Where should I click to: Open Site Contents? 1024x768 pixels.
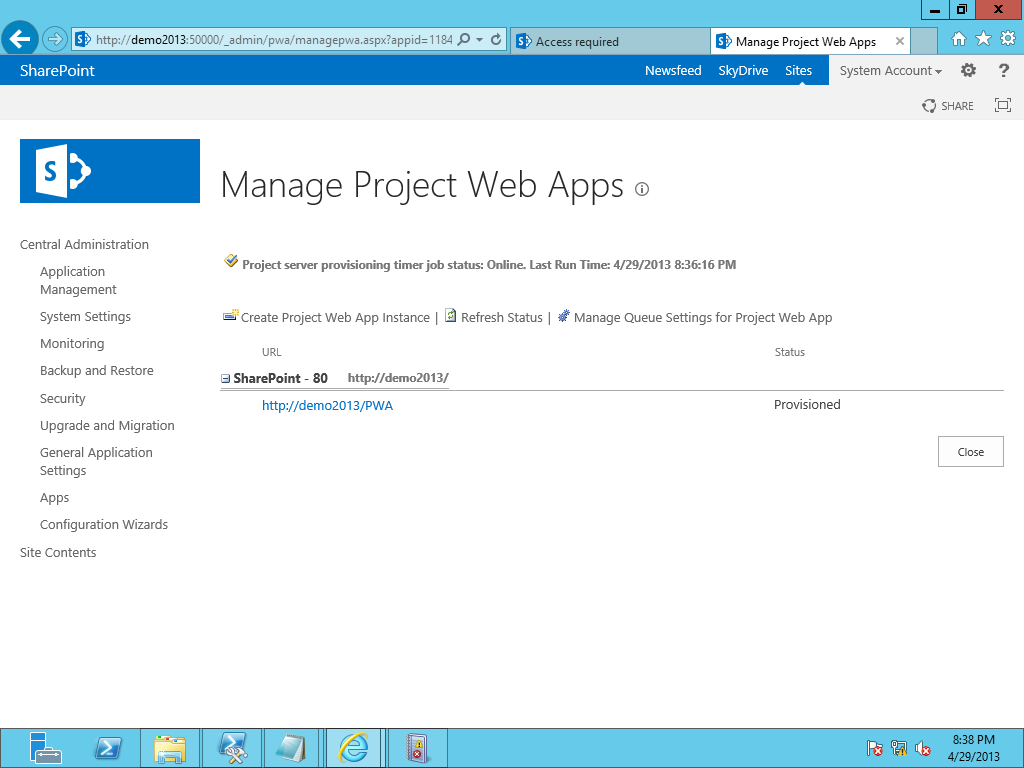pyautogui.click(x=58, y=552)
